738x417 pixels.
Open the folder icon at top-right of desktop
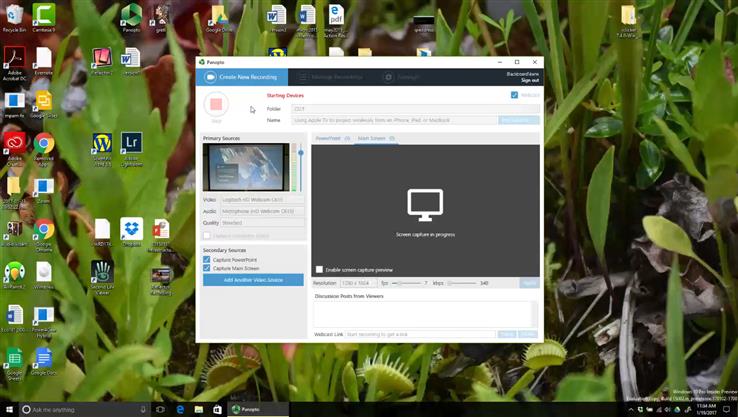(x=628, y=21)
